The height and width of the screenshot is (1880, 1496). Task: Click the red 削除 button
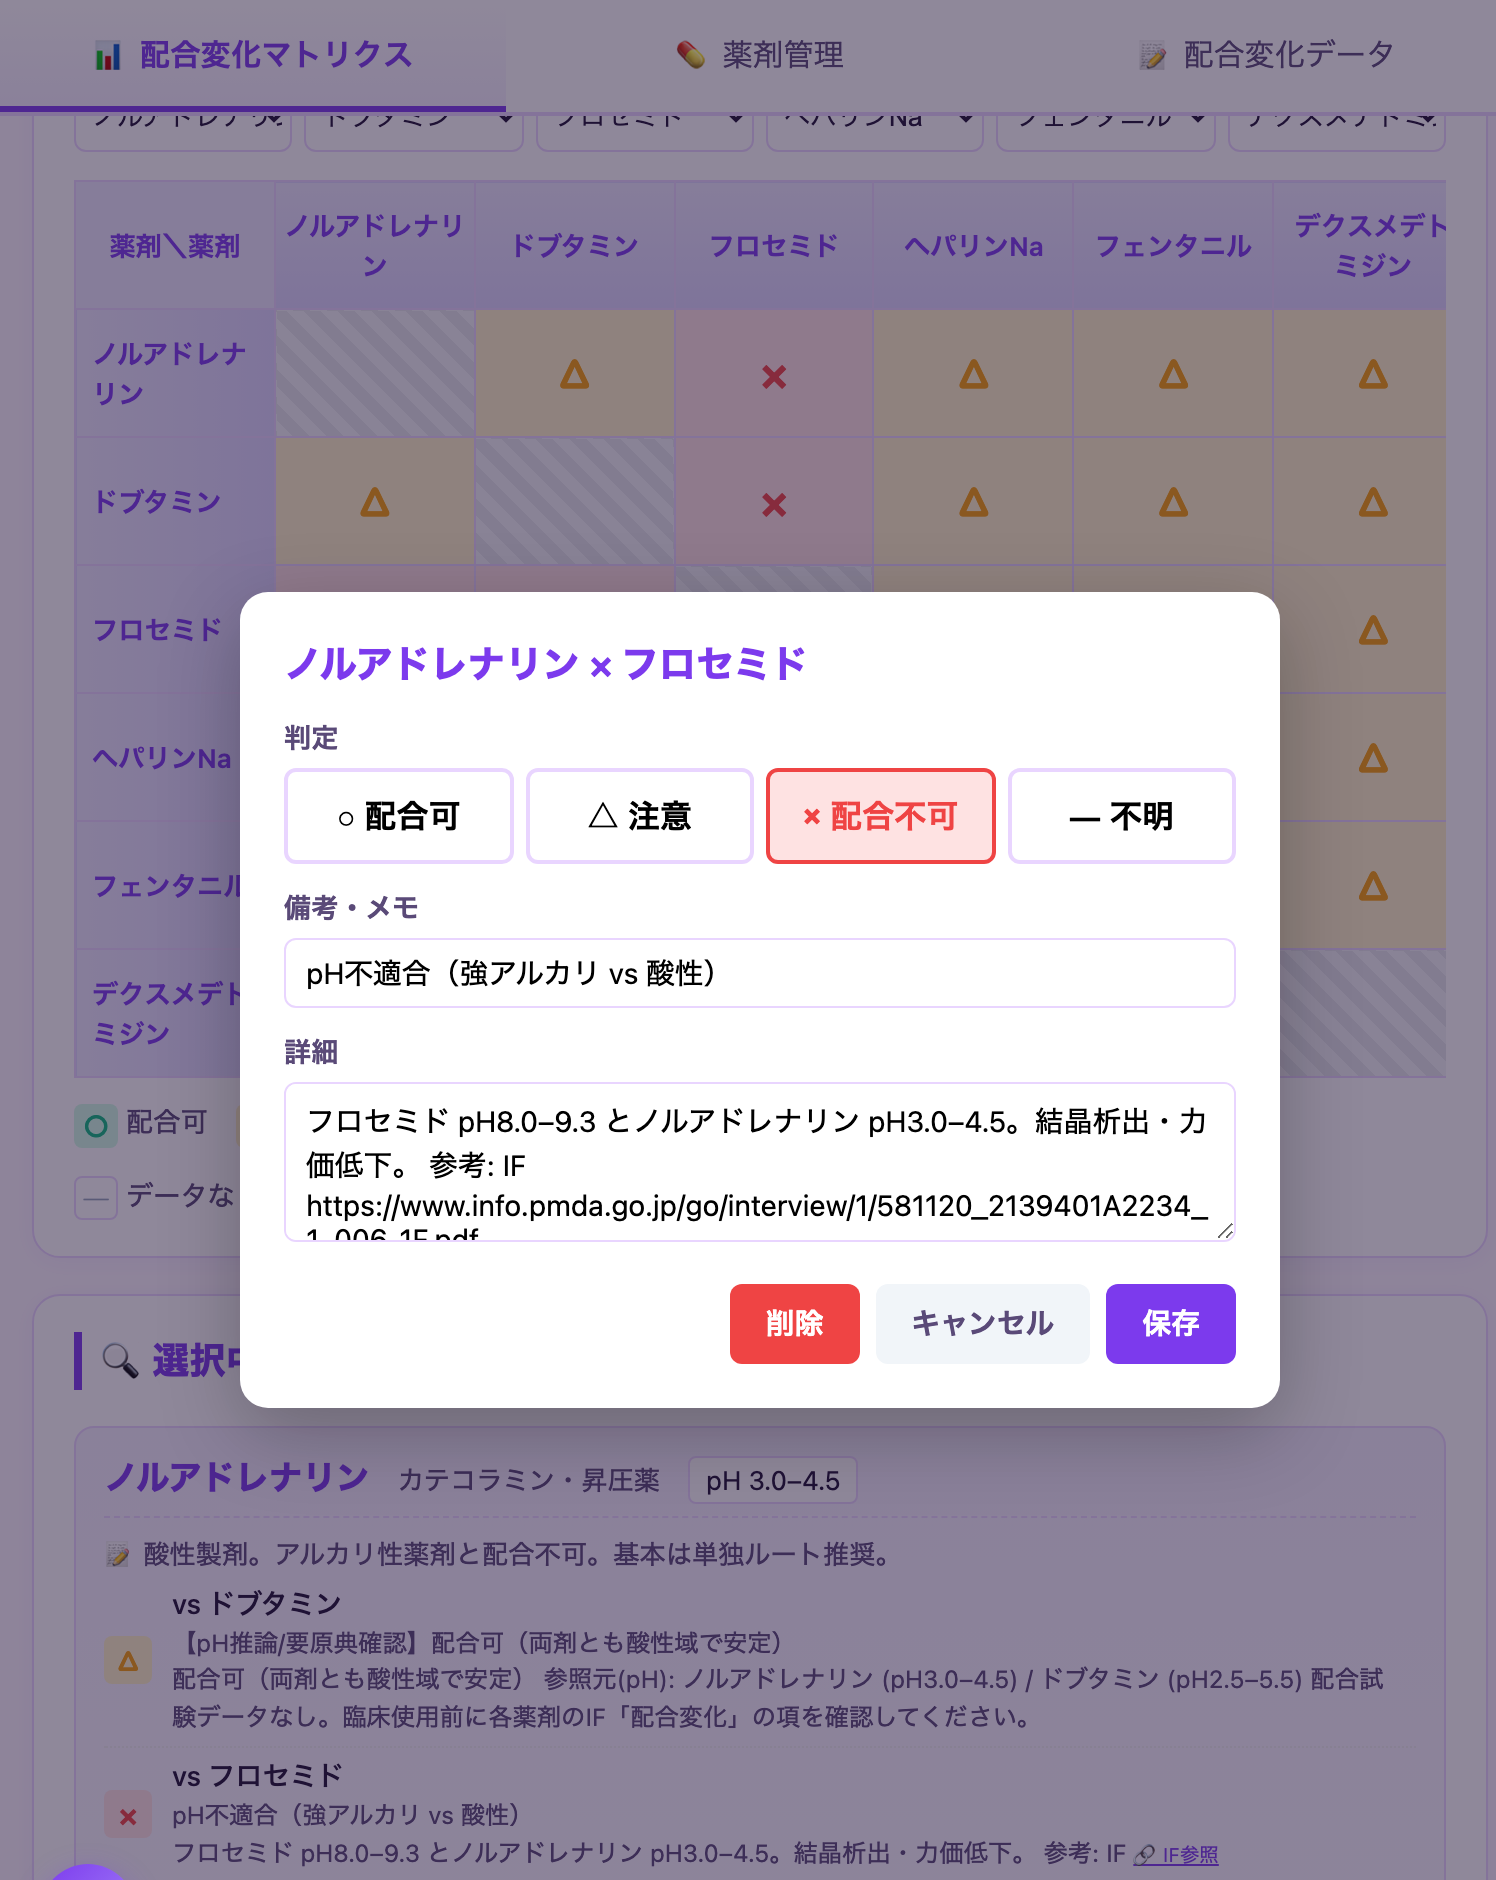(795, 1324)
